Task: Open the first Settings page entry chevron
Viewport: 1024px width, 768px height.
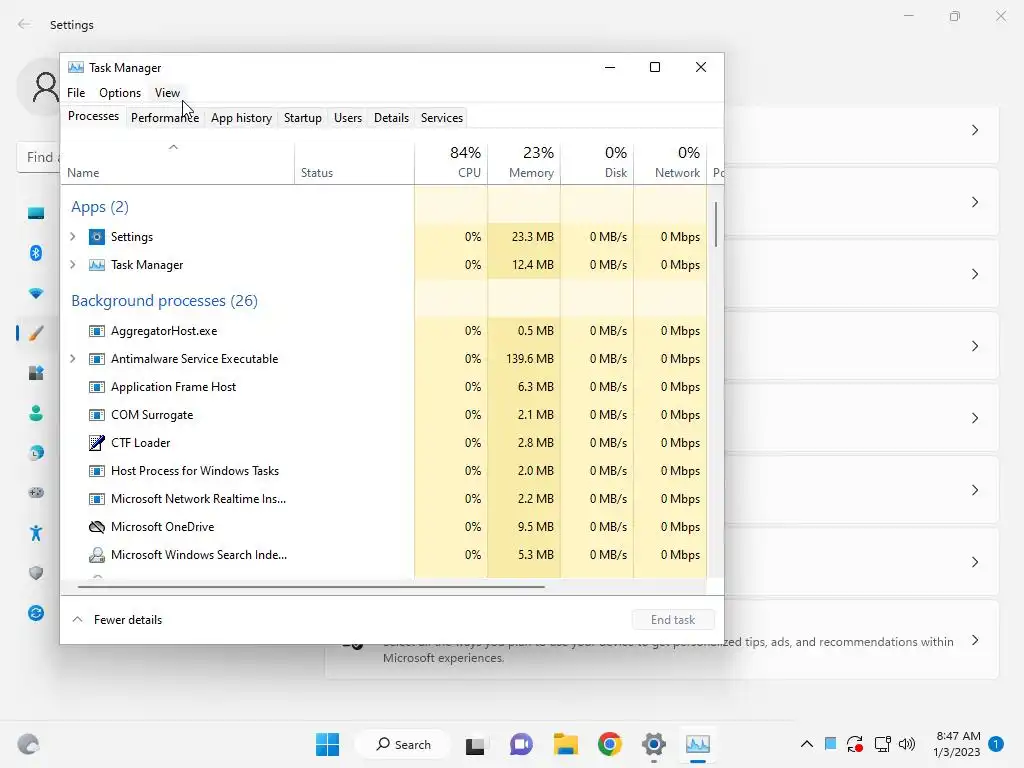Action: (974, 130)
